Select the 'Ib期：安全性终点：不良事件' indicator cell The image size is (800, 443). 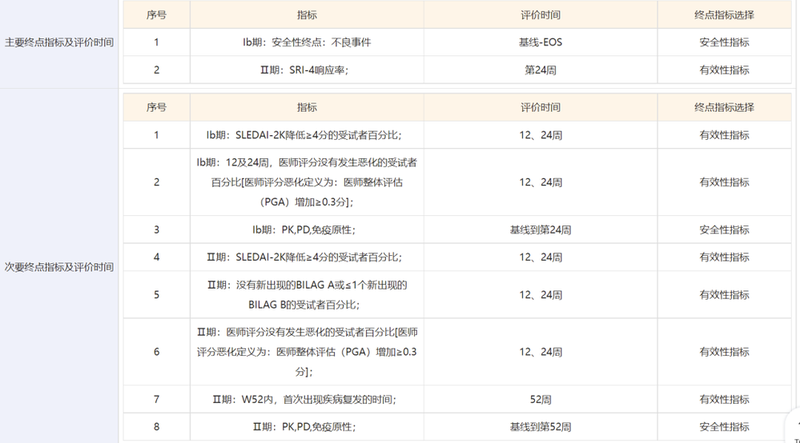pos(304,43)
